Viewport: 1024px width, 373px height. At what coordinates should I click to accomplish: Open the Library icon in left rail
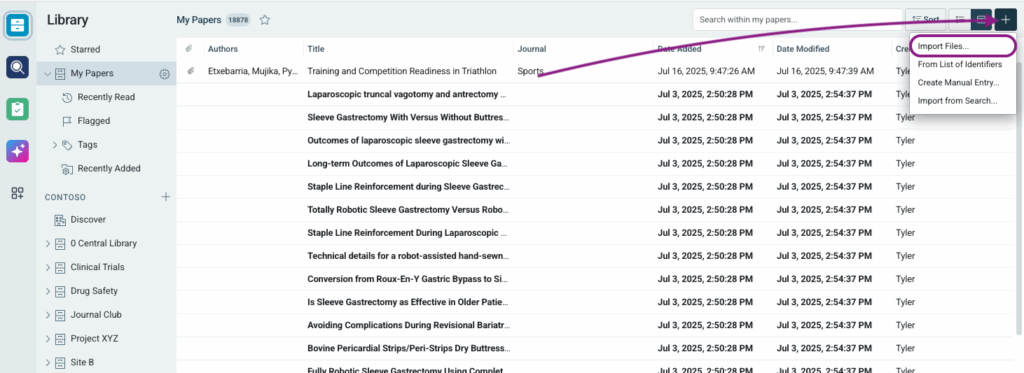18,25
